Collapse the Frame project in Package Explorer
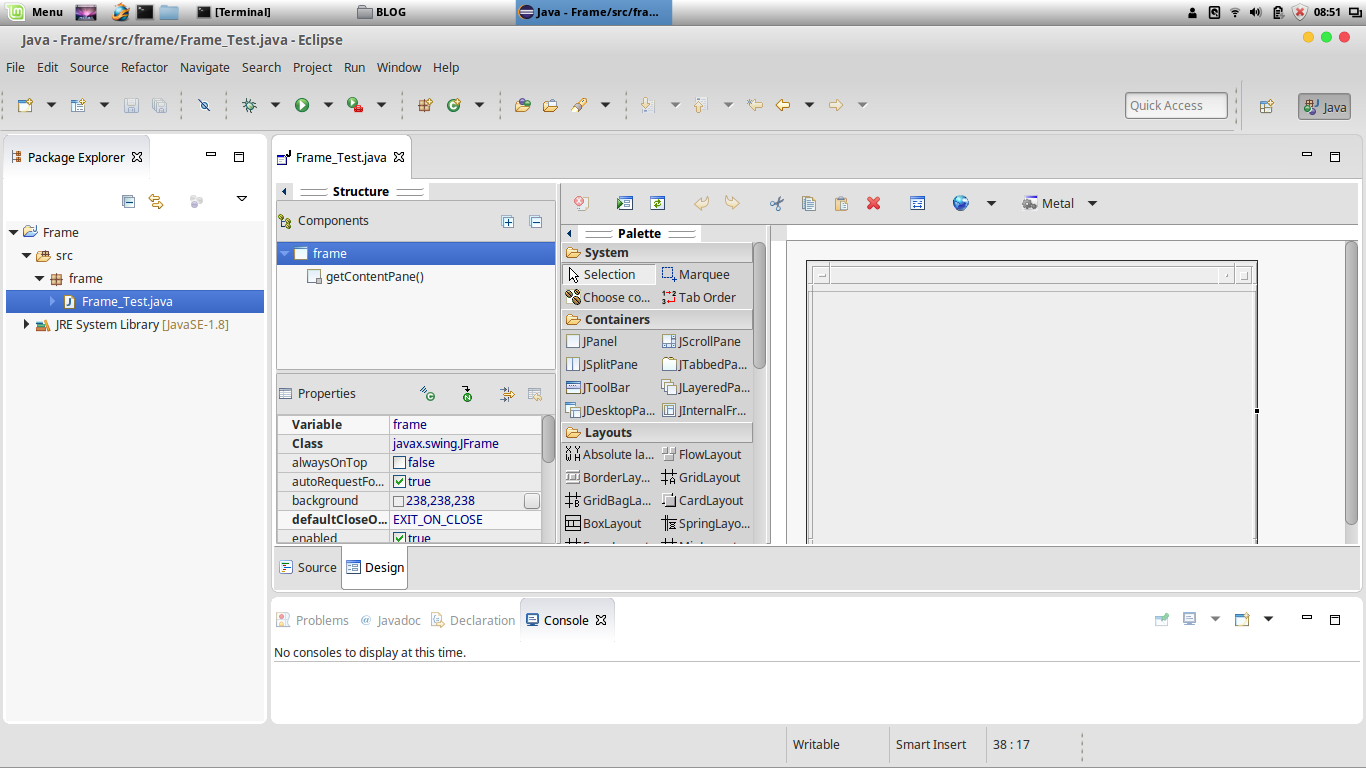 [x=13, y=231]
